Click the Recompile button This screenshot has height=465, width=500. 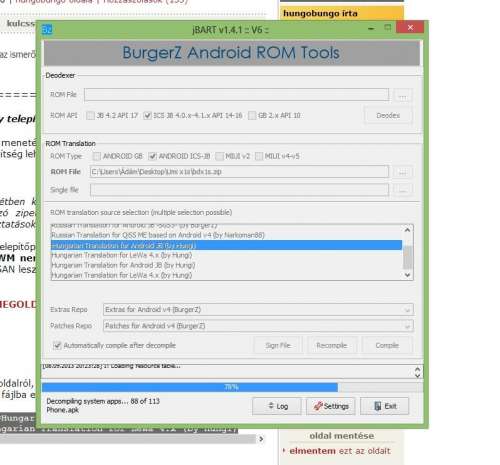point(332,345)
